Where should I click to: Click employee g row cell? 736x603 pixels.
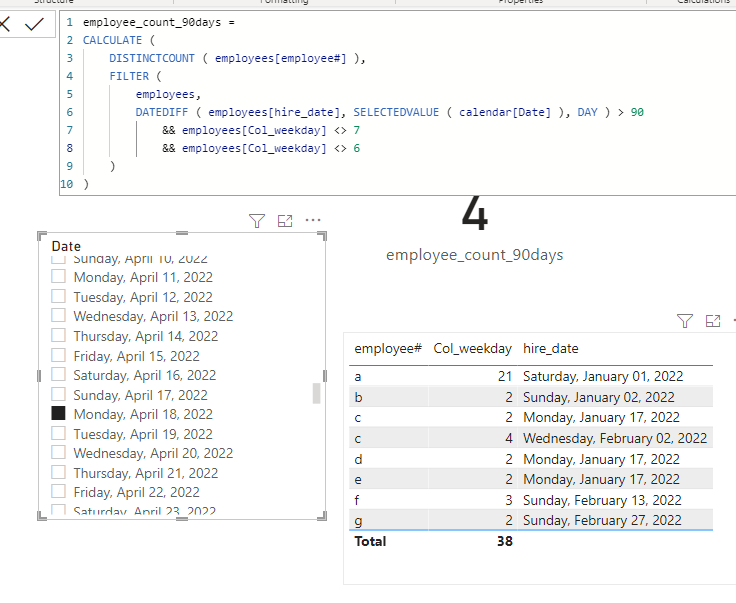pos(358,521)
